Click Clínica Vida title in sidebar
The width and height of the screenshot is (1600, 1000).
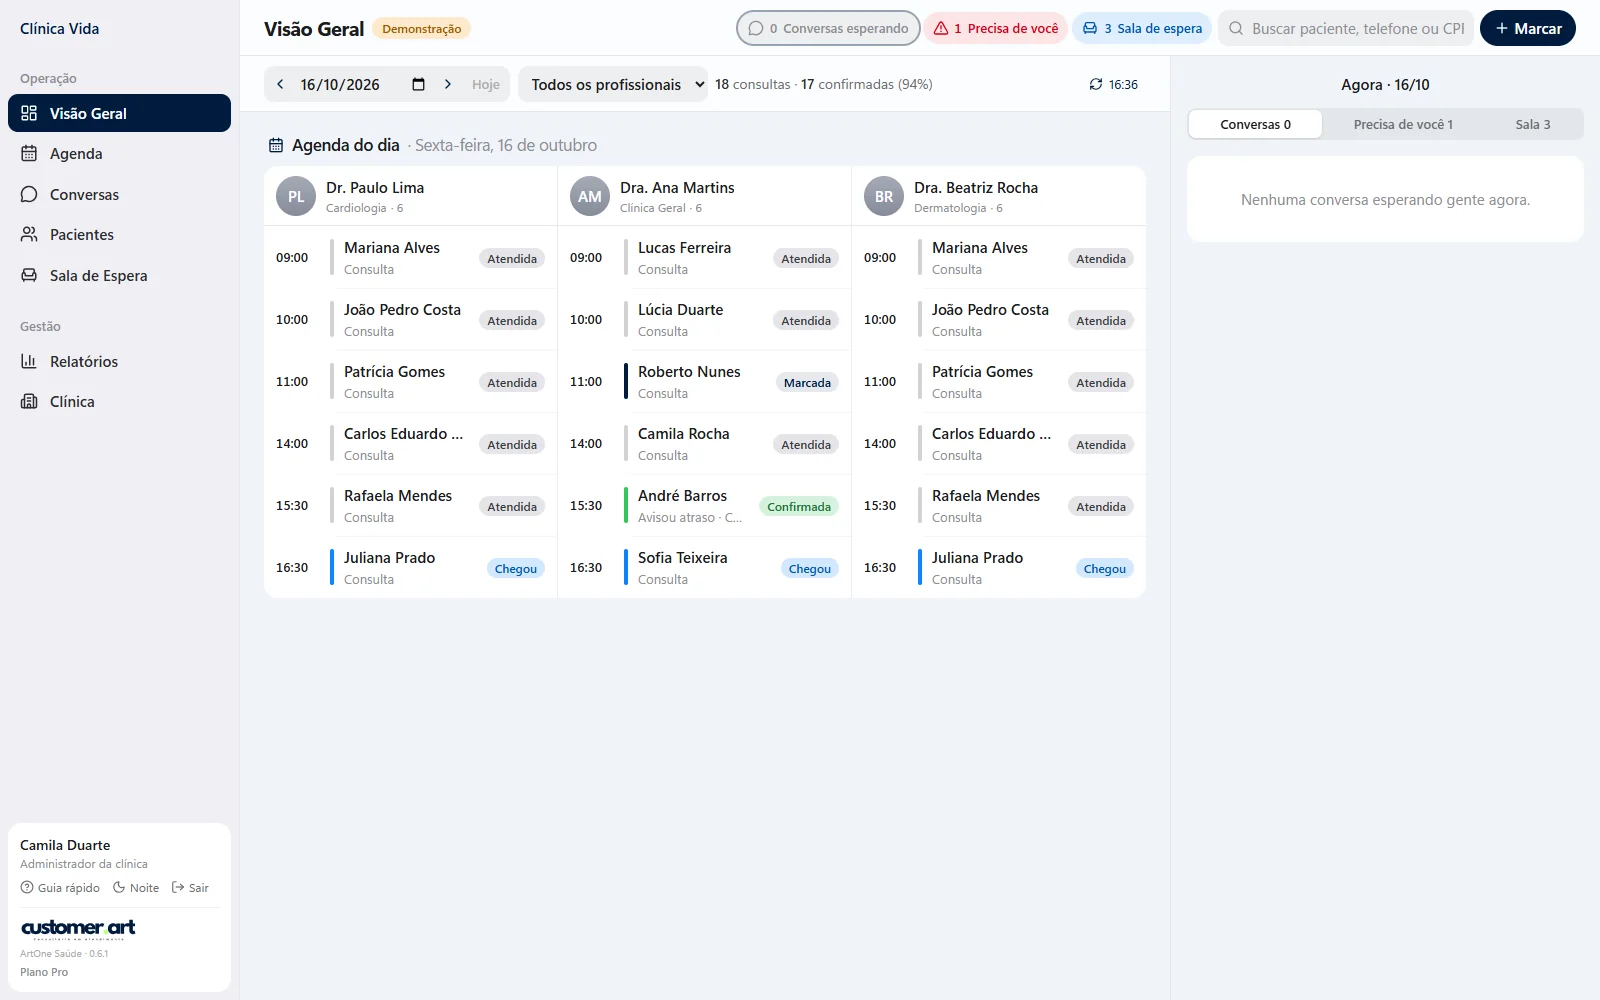(x=59, y=28)
